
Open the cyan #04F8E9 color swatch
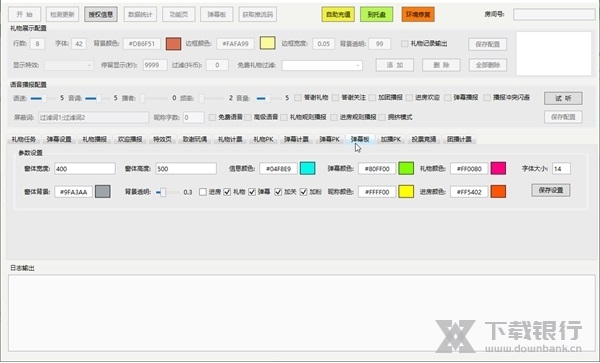[x=308, y=168]
